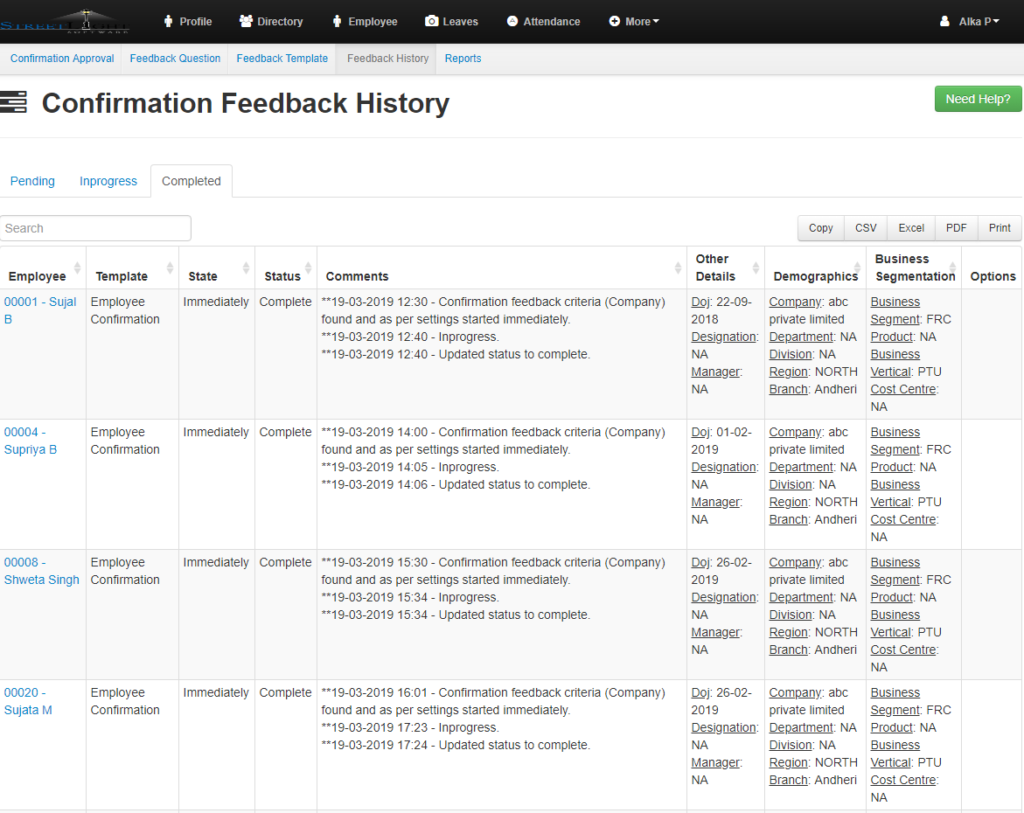Image resolution: width=1024 pixels, height=813 pixels.
Task: Click the Profile person icon in navbar
Action: pos(168,22)
